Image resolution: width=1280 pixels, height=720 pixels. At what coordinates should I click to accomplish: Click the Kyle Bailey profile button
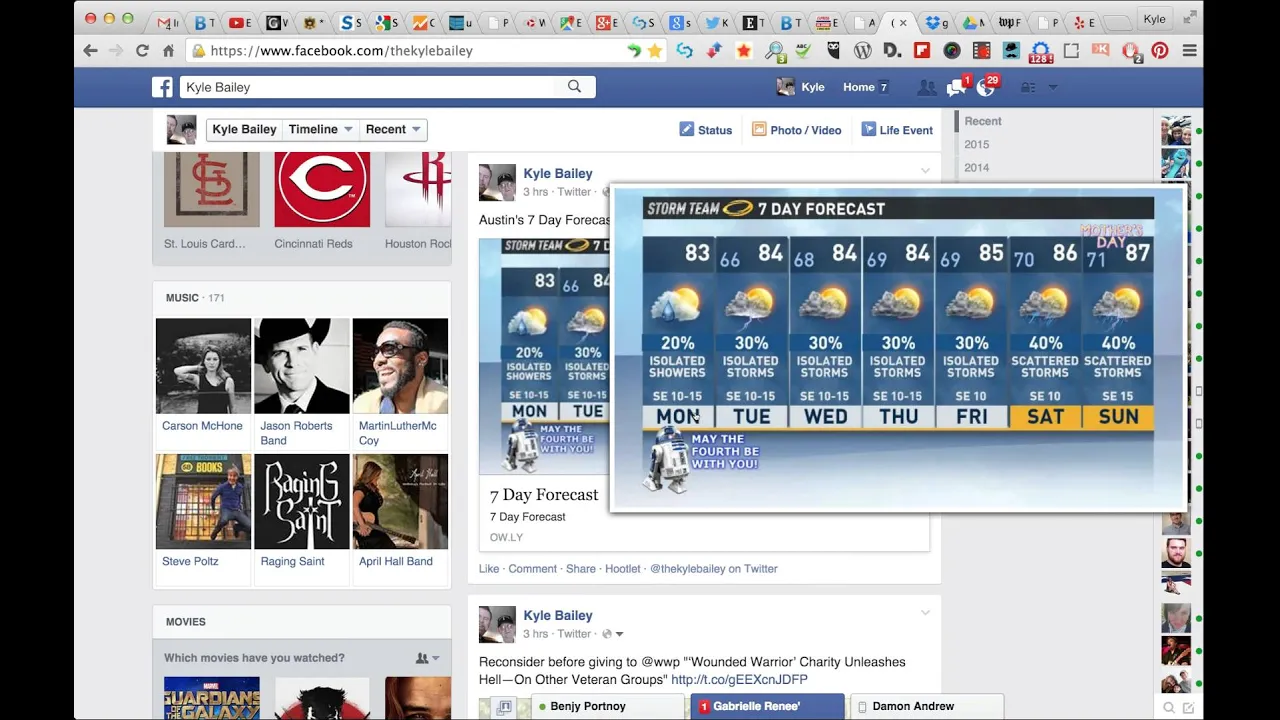click(x=244, y=129)
